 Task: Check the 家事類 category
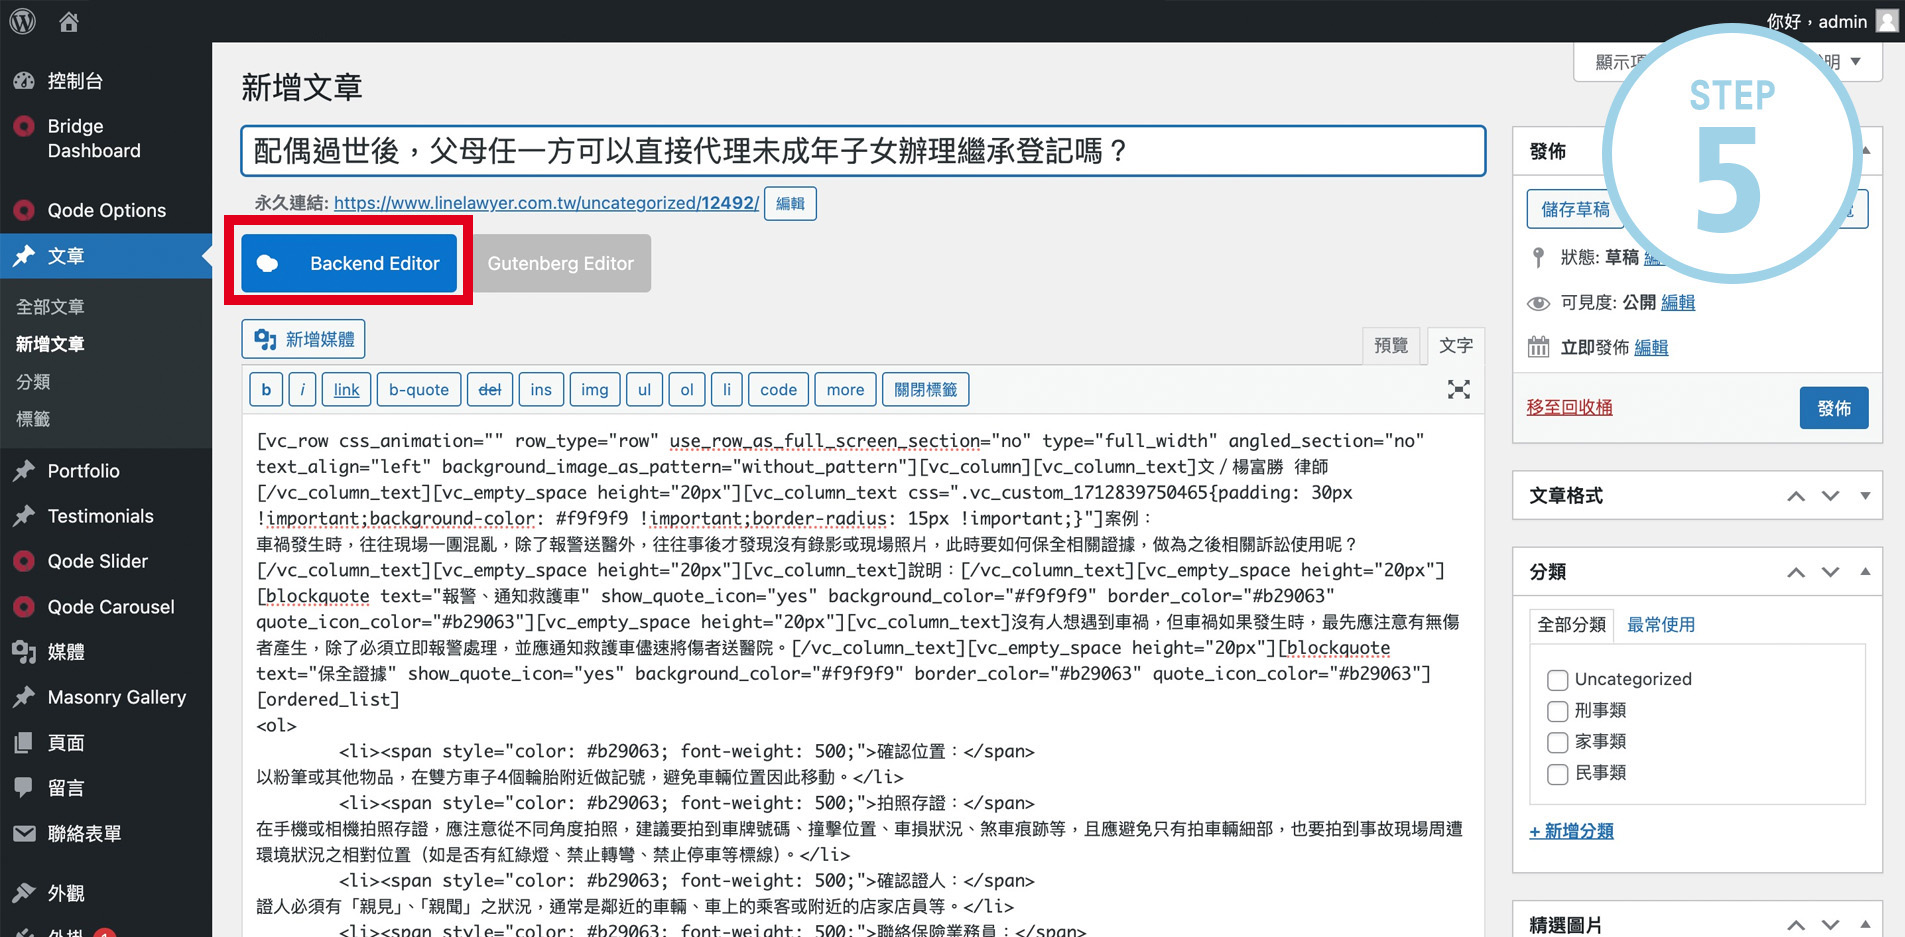pos(1557,742)
